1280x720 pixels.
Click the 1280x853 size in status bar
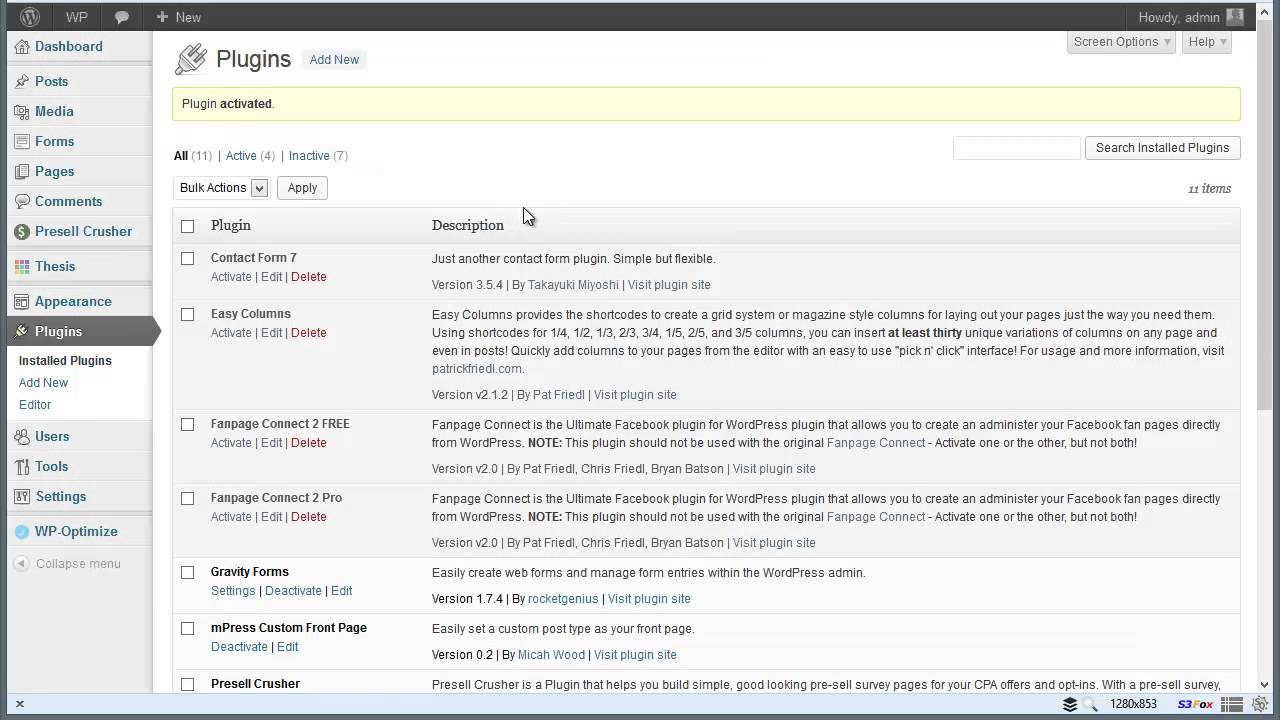1133,705
